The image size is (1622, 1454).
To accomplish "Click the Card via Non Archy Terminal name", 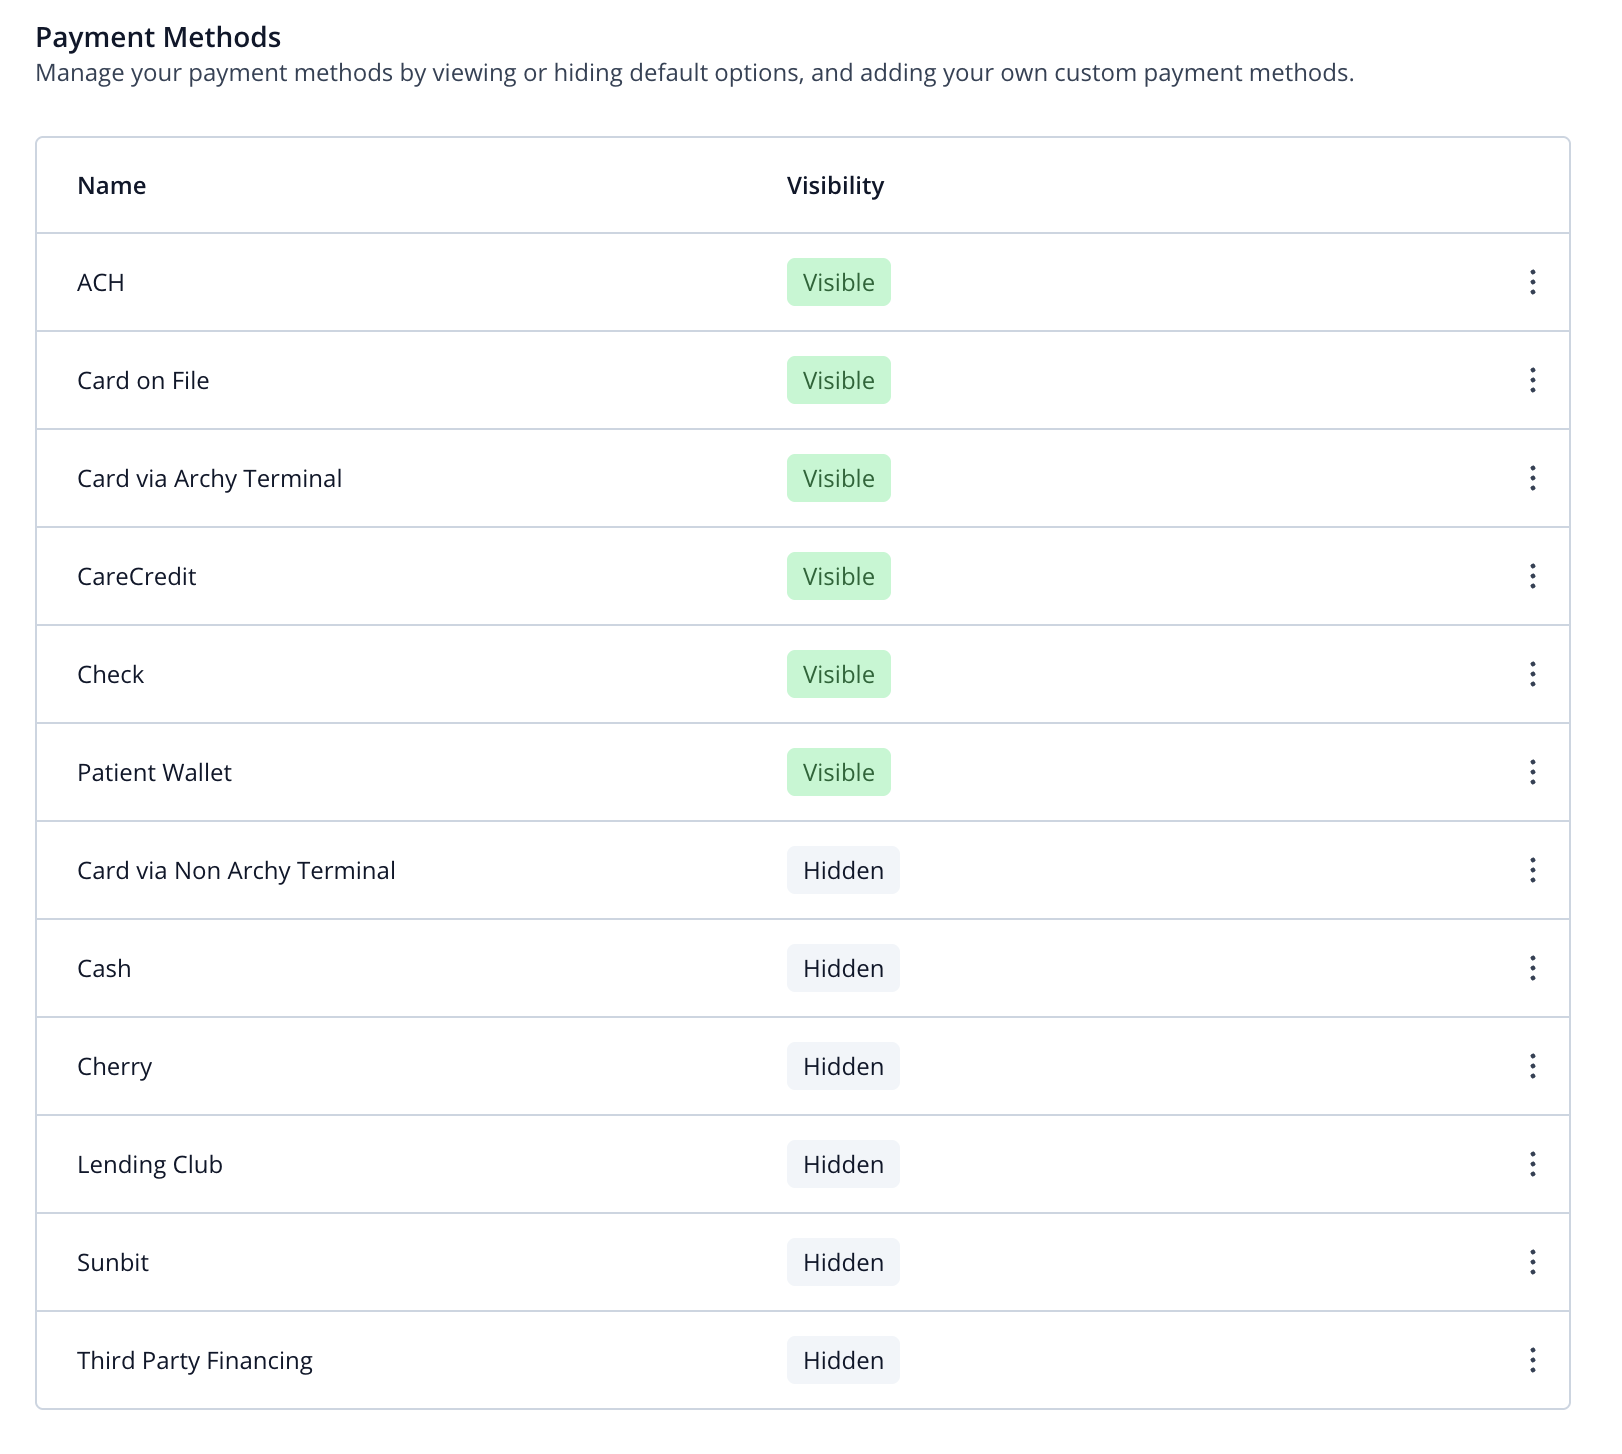I will (236, 871).
